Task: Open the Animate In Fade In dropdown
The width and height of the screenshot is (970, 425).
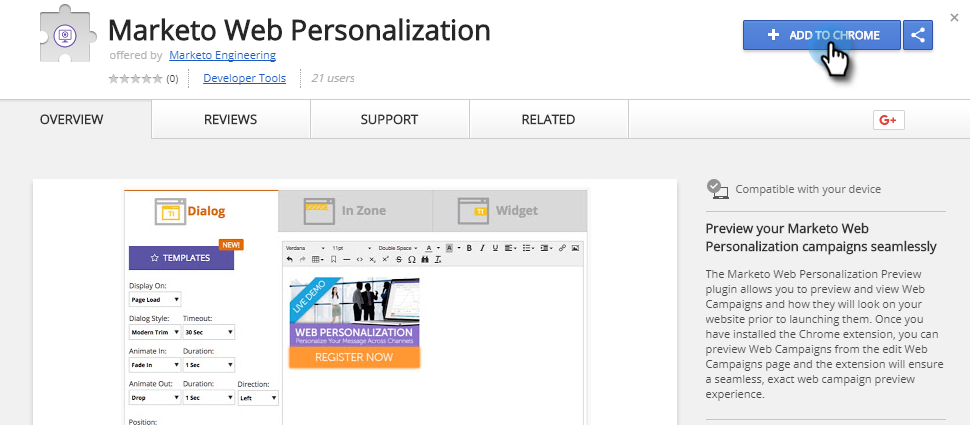Action: (155, 365)
